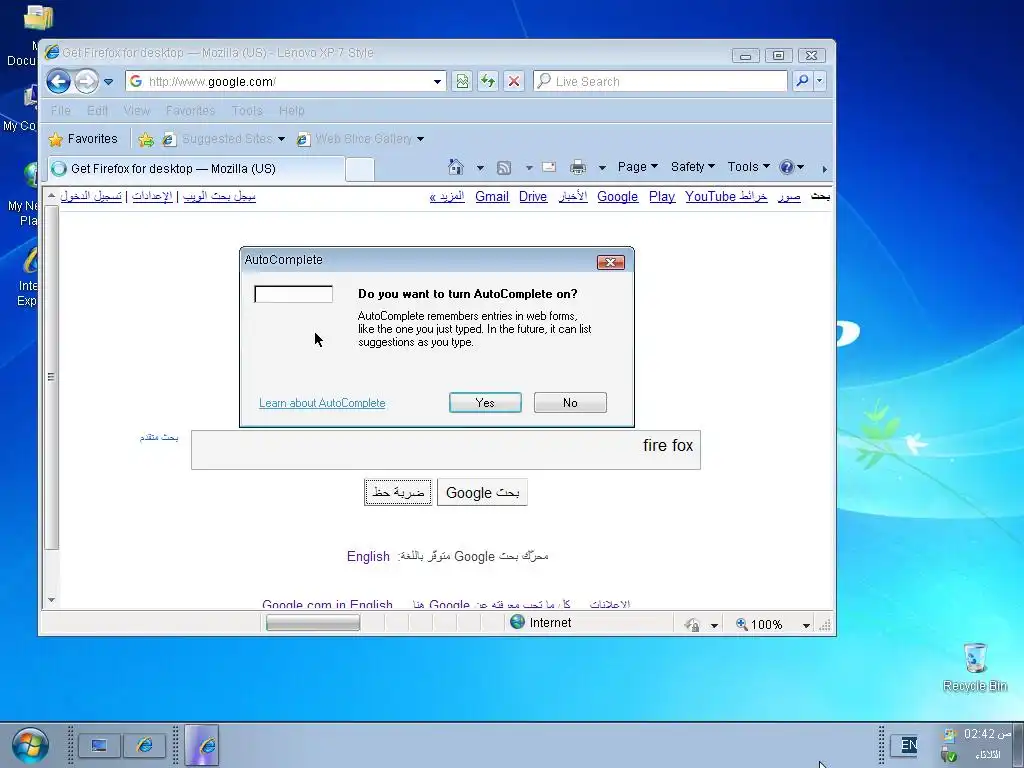Open the Safety command bar menu

[692, 167]
